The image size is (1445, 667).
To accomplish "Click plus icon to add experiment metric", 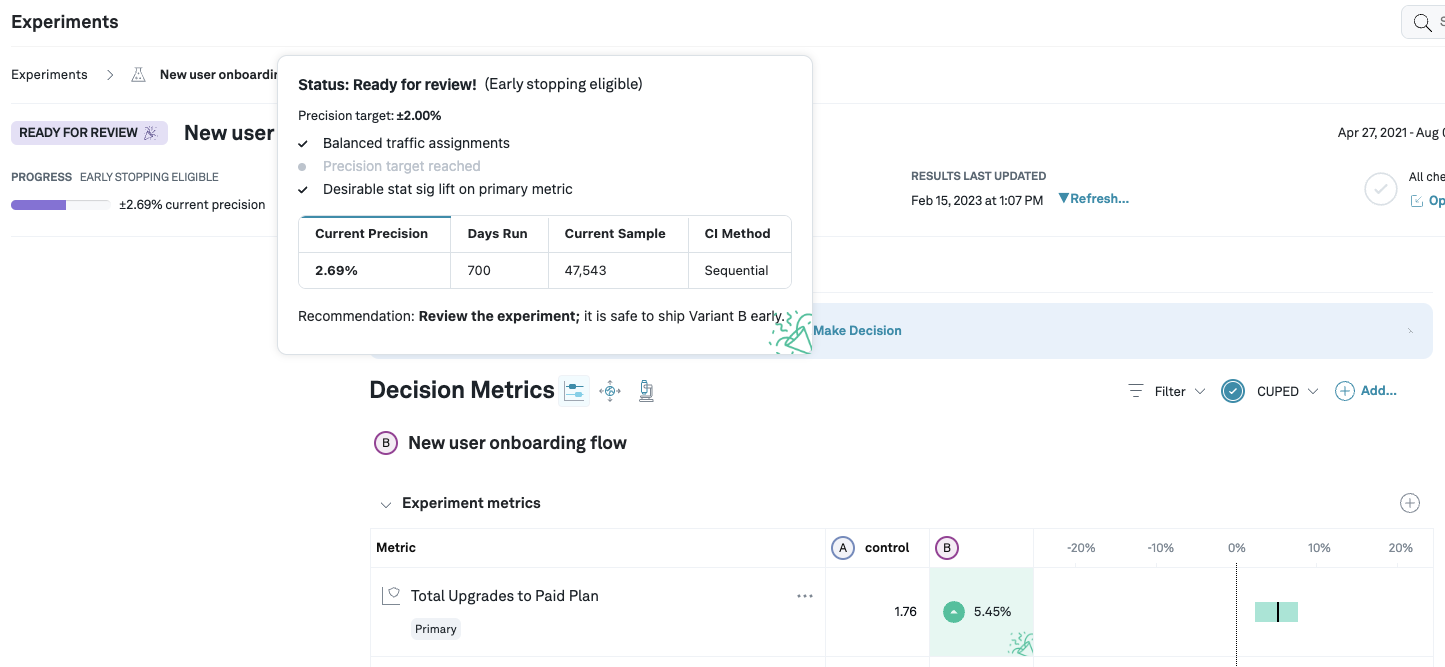I will [1409, 503].
